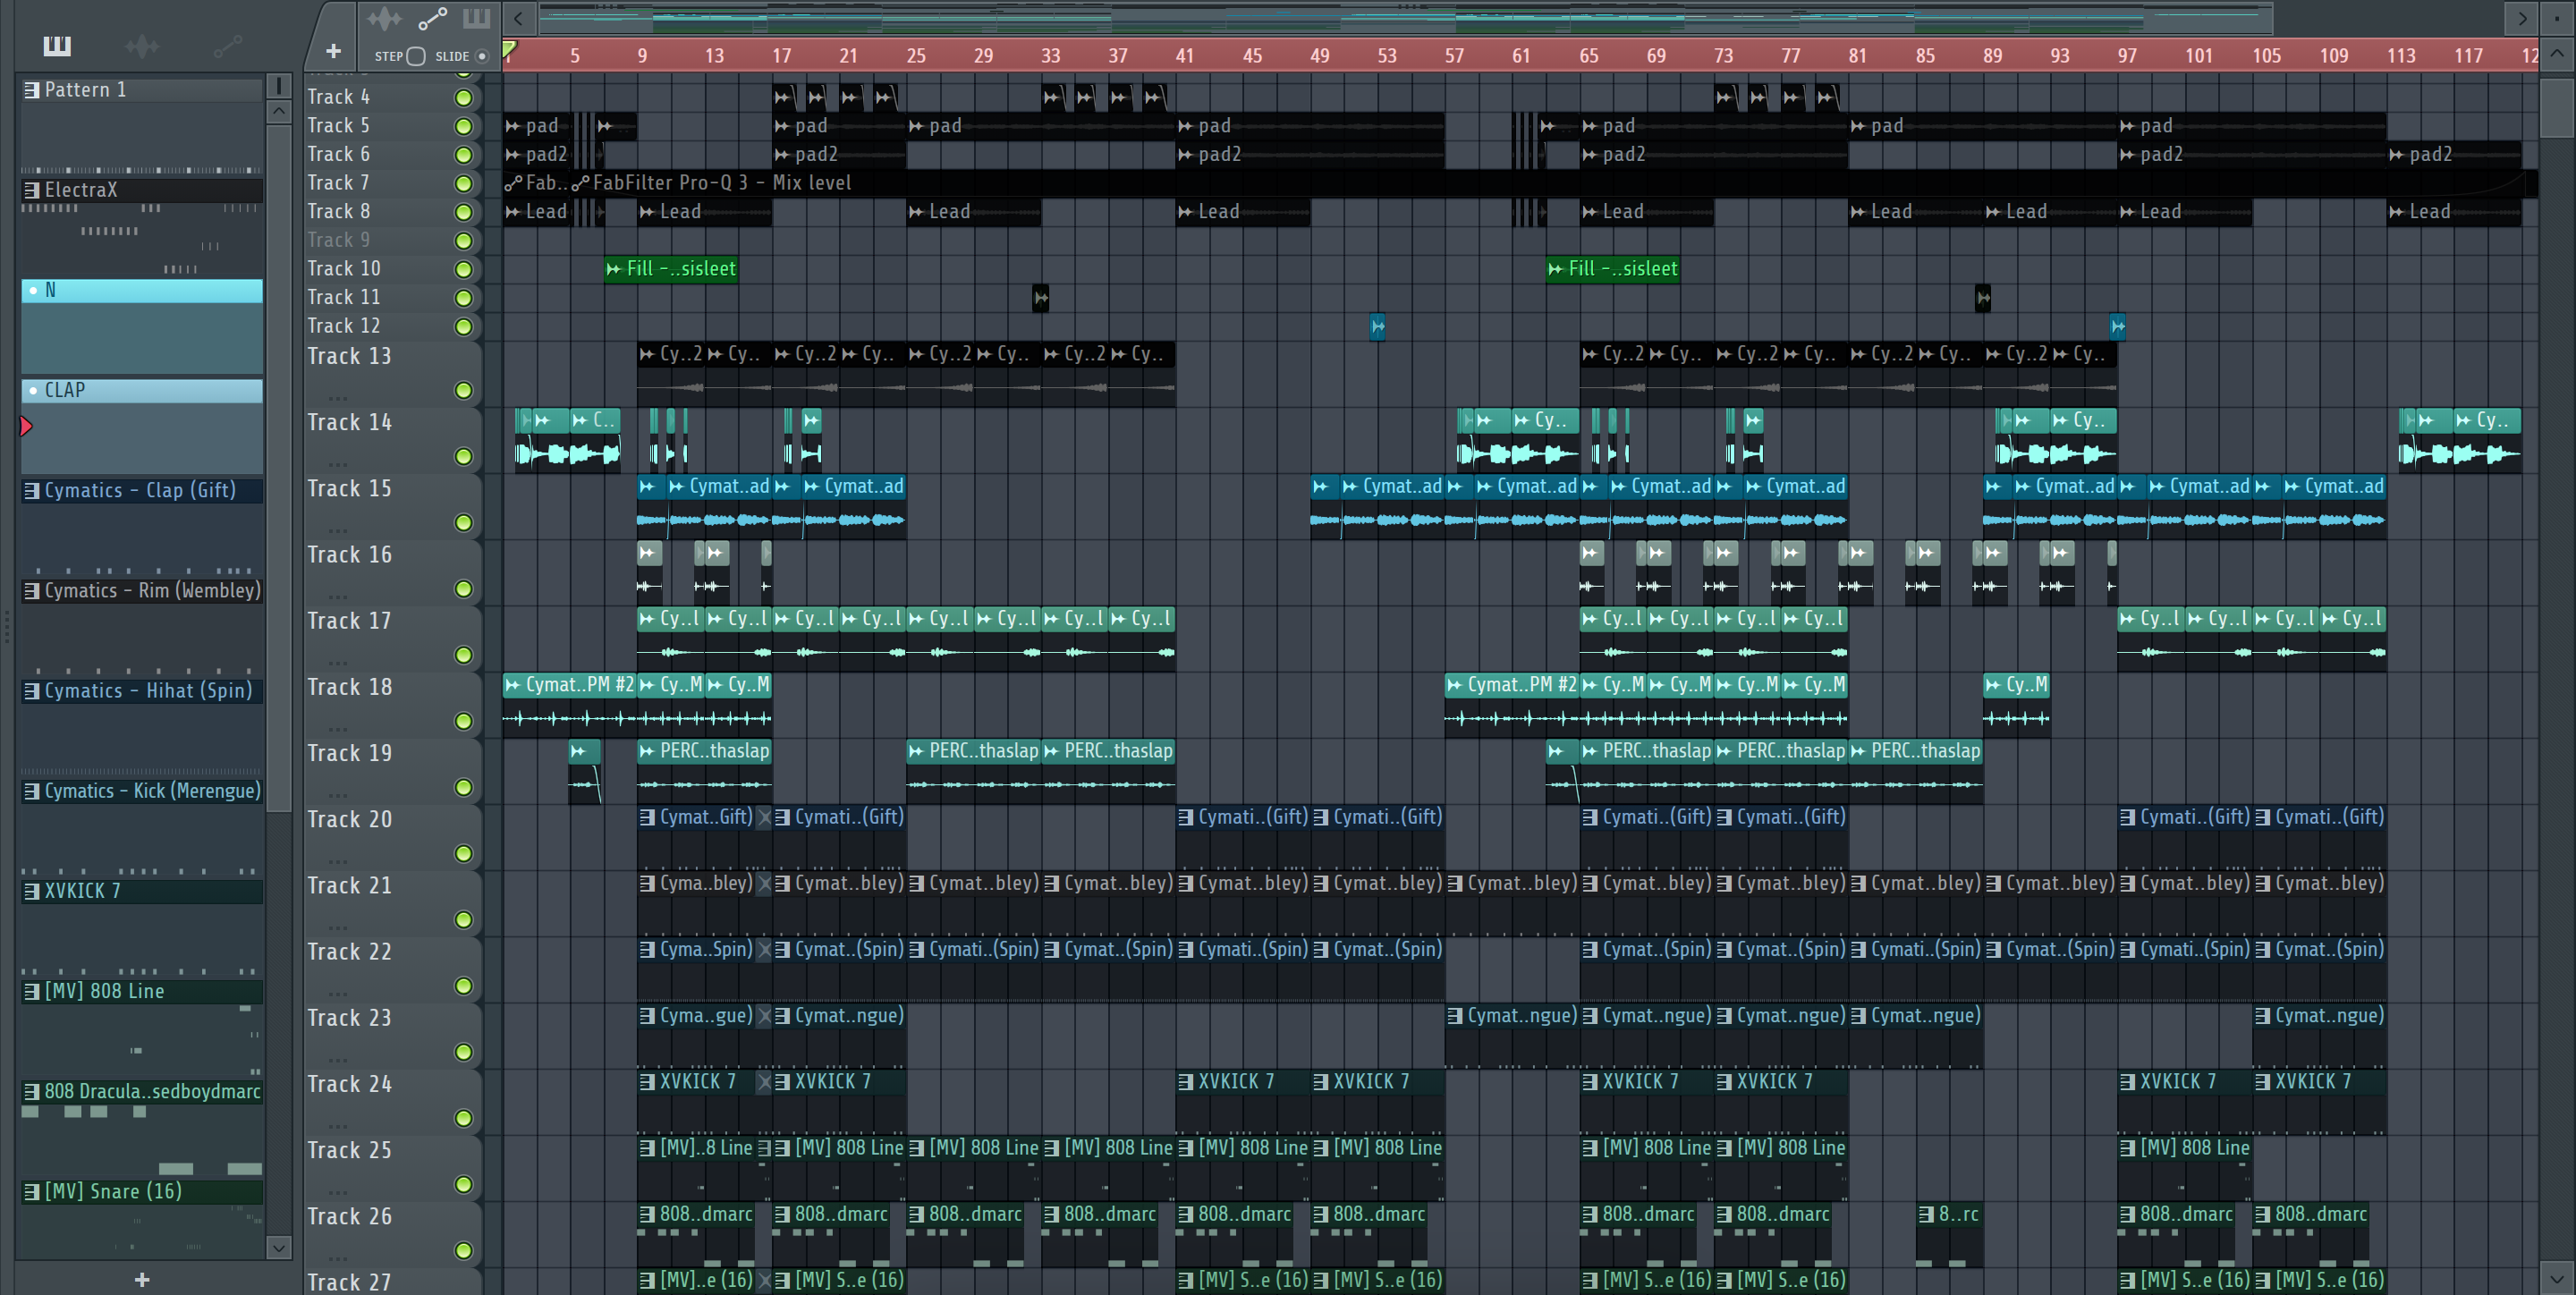Open first Cymat..PM #2 clip menu on Track 18

coord(513,685)
